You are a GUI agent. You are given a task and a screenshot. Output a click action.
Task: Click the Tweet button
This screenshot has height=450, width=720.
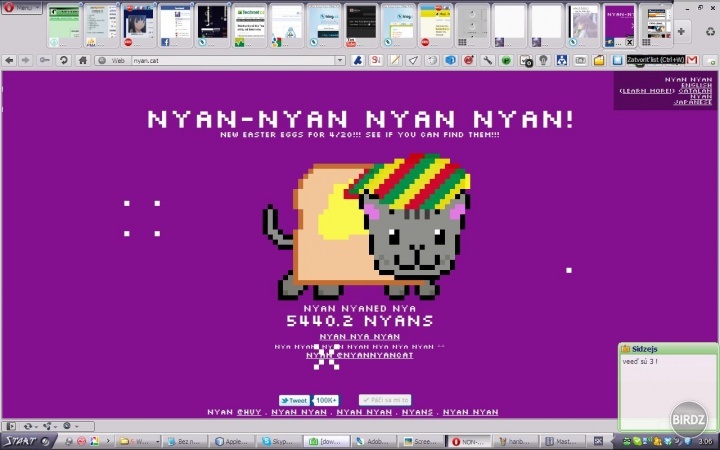(294, 400)
